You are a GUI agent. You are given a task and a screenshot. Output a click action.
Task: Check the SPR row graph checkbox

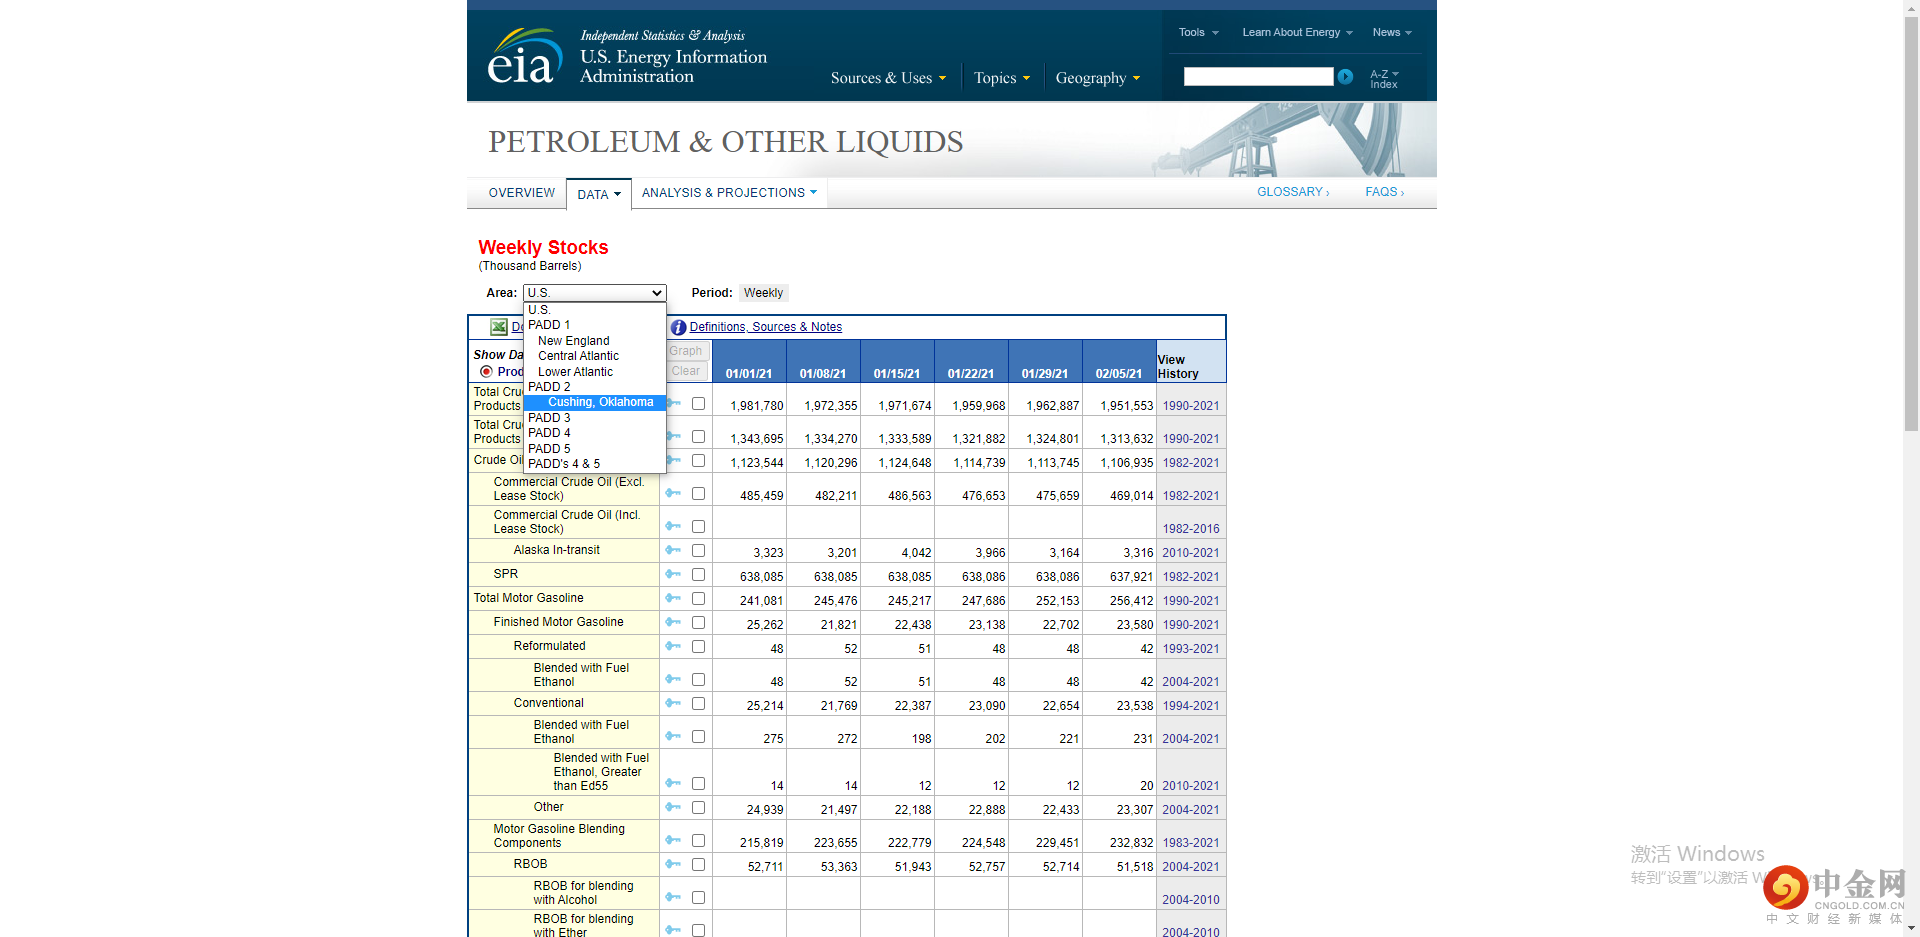pyautogui.click(x=698, y=575)
